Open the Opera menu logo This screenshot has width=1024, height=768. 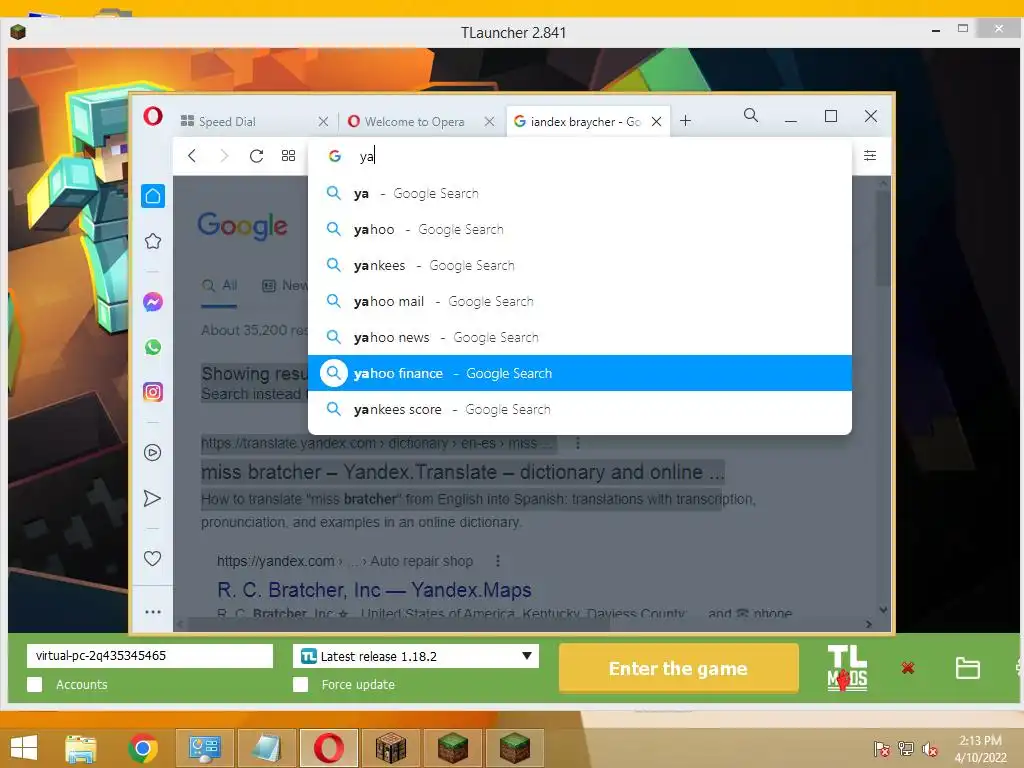(x=153, y=116)
